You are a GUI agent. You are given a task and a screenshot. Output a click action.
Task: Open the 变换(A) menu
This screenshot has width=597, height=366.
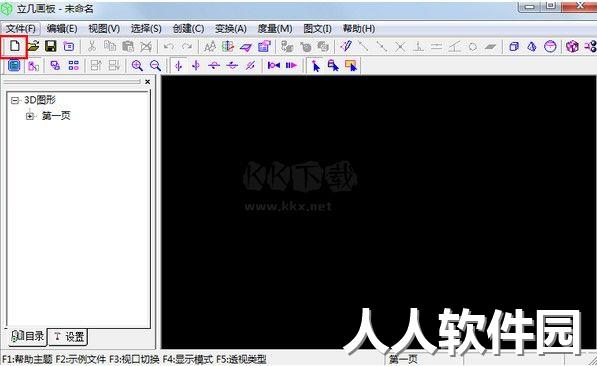[230, 29]
